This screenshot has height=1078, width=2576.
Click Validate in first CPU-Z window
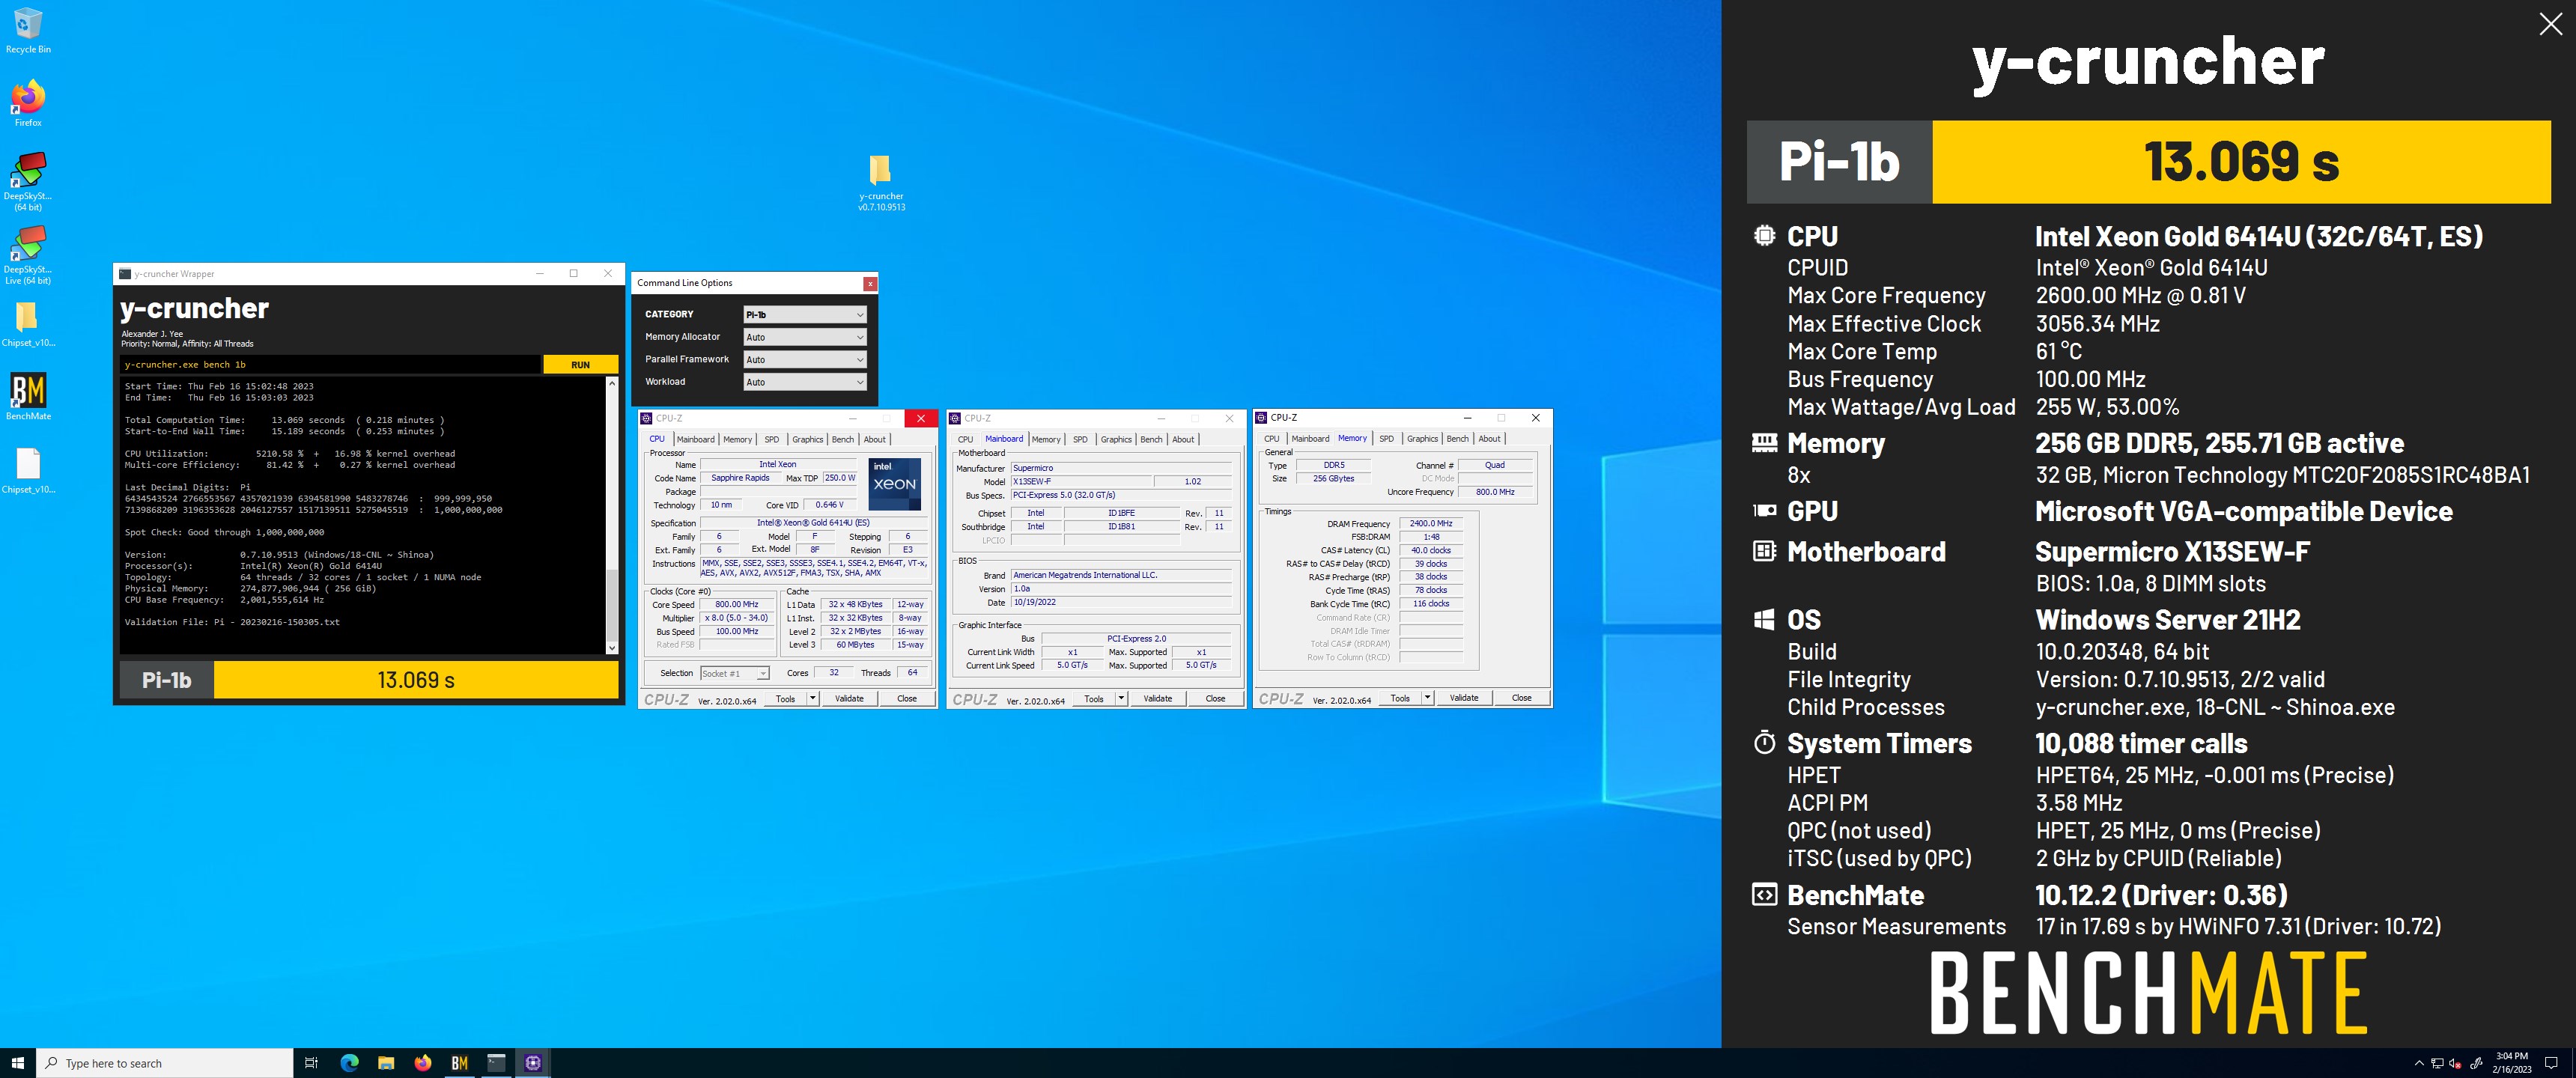click(849, 699)
